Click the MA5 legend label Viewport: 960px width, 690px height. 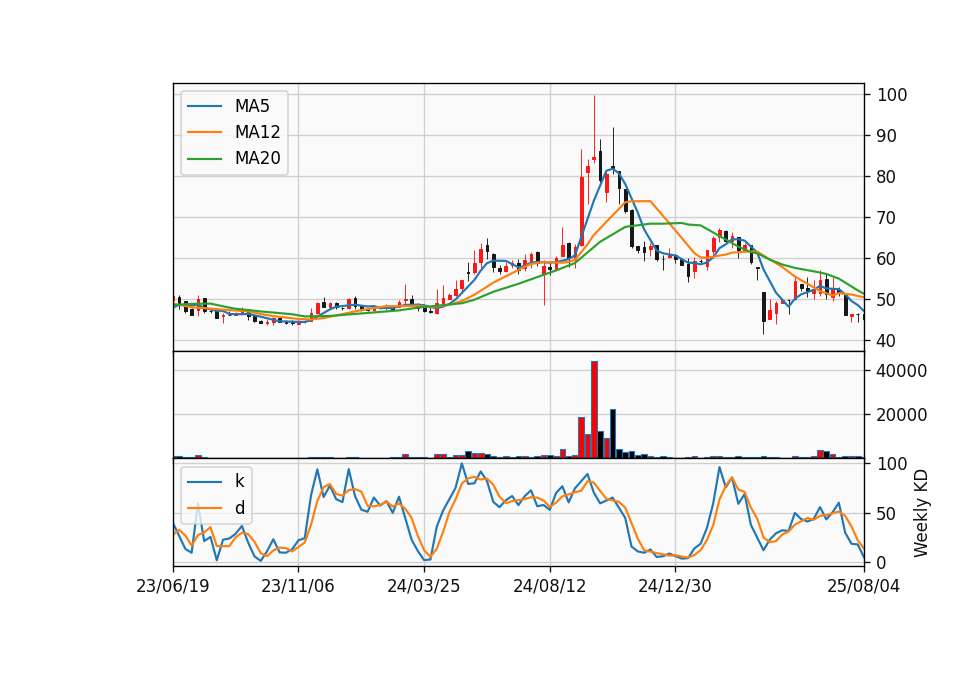252,106
